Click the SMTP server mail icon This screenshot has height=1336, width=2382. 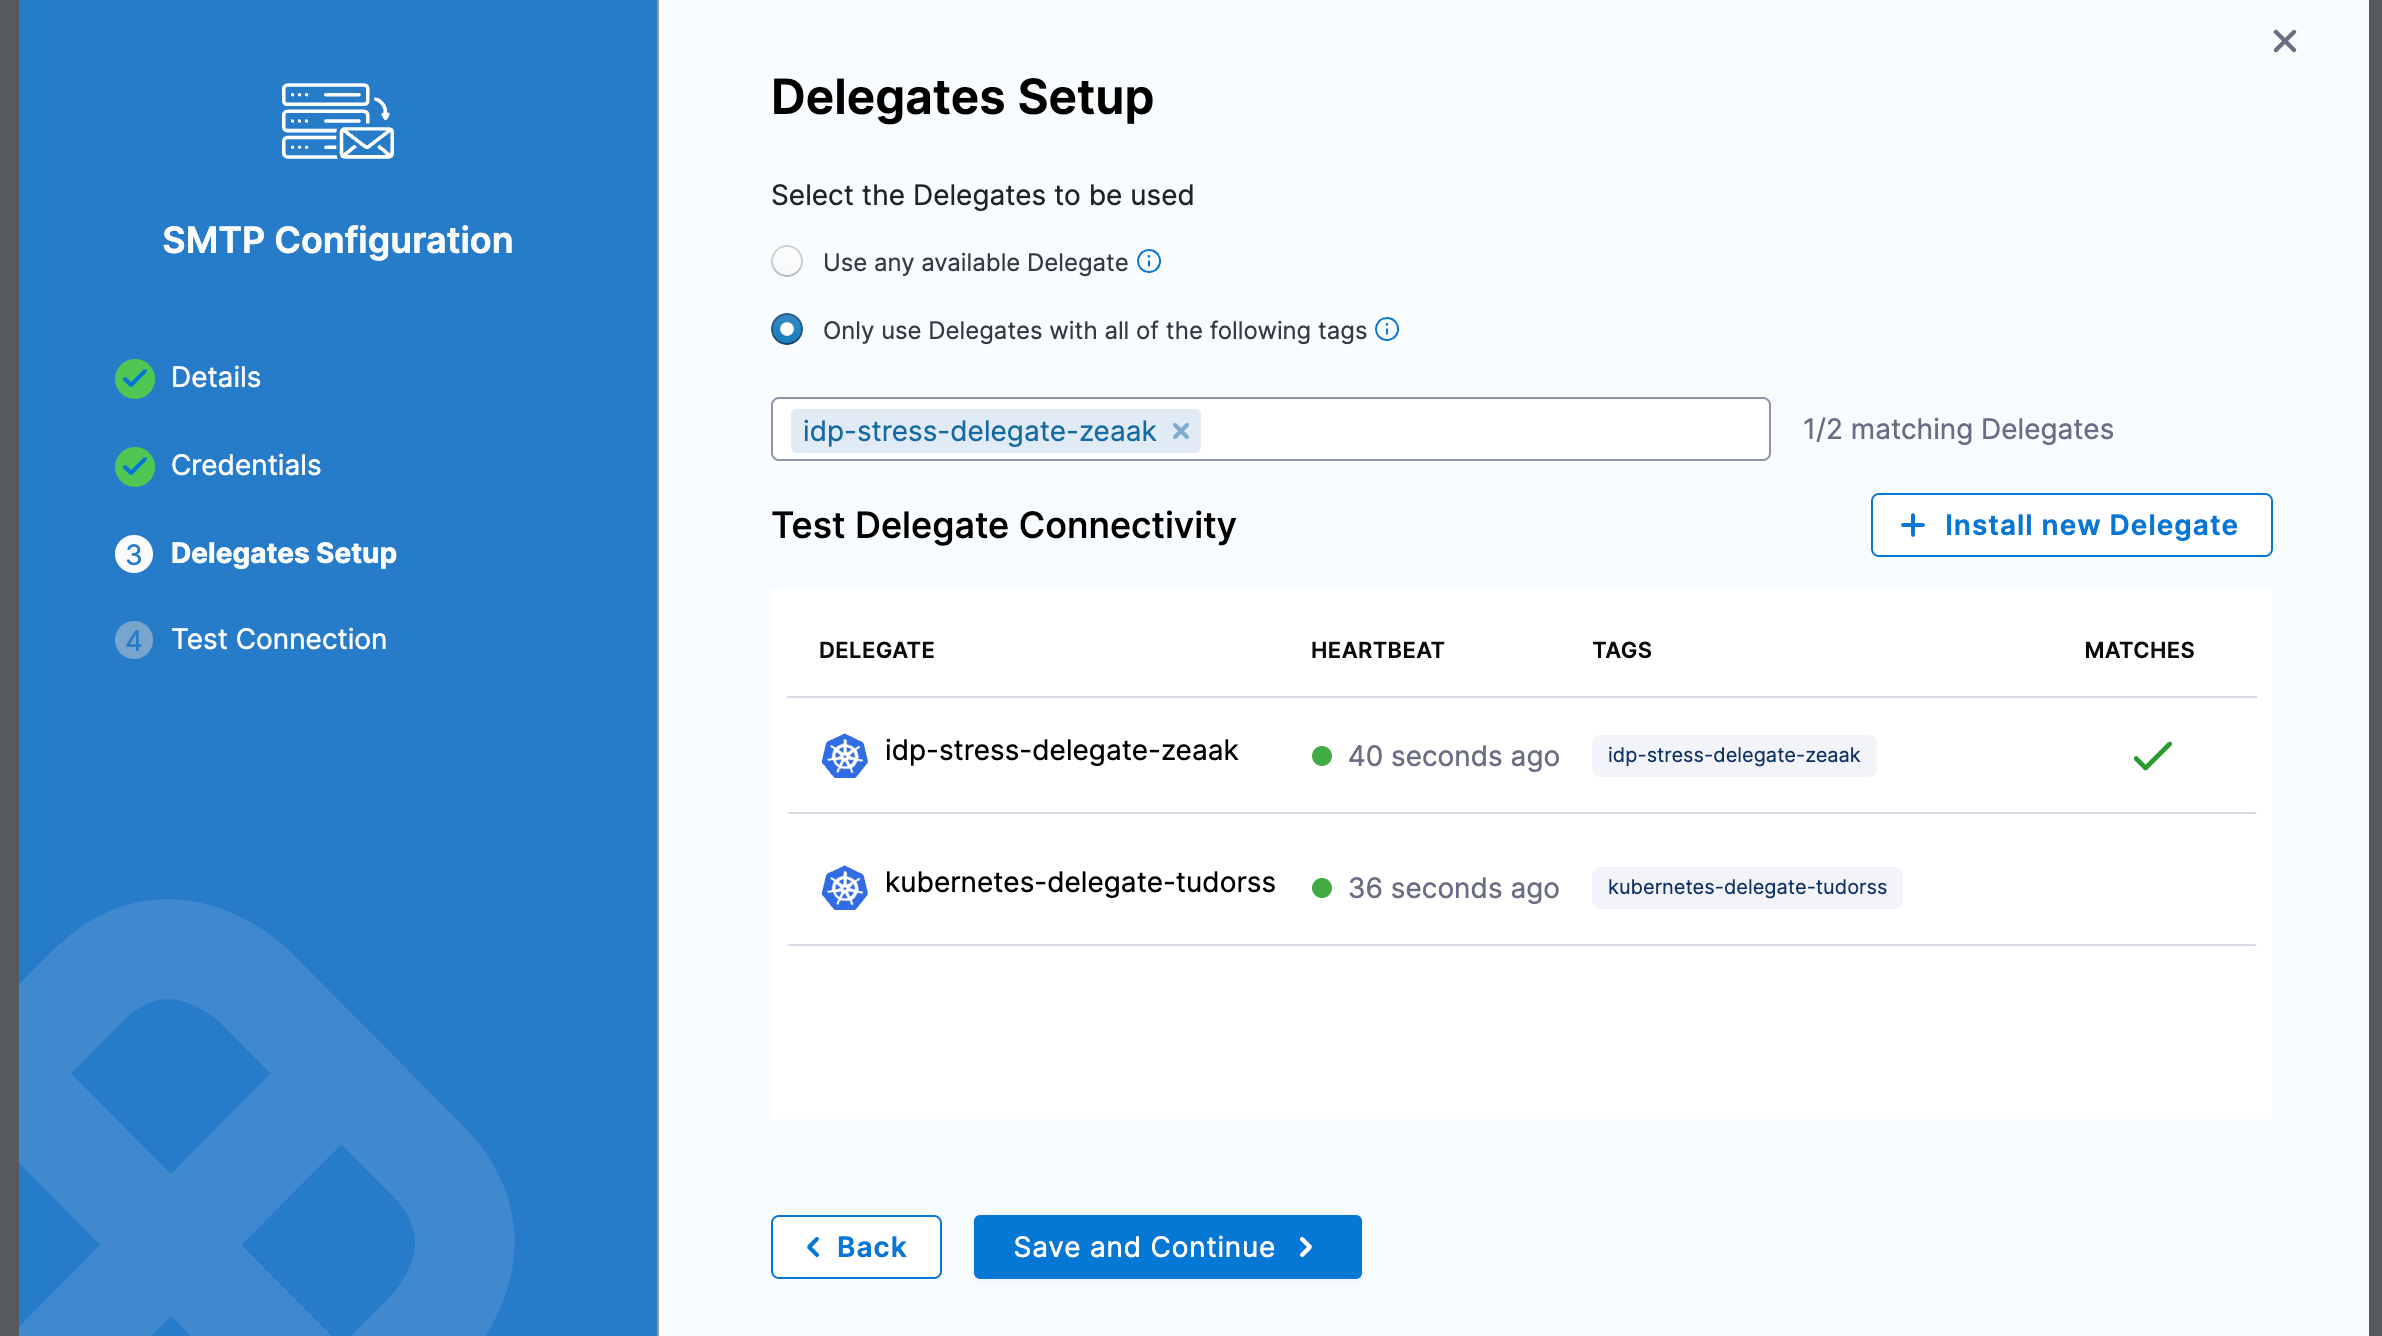pos(337,121)
